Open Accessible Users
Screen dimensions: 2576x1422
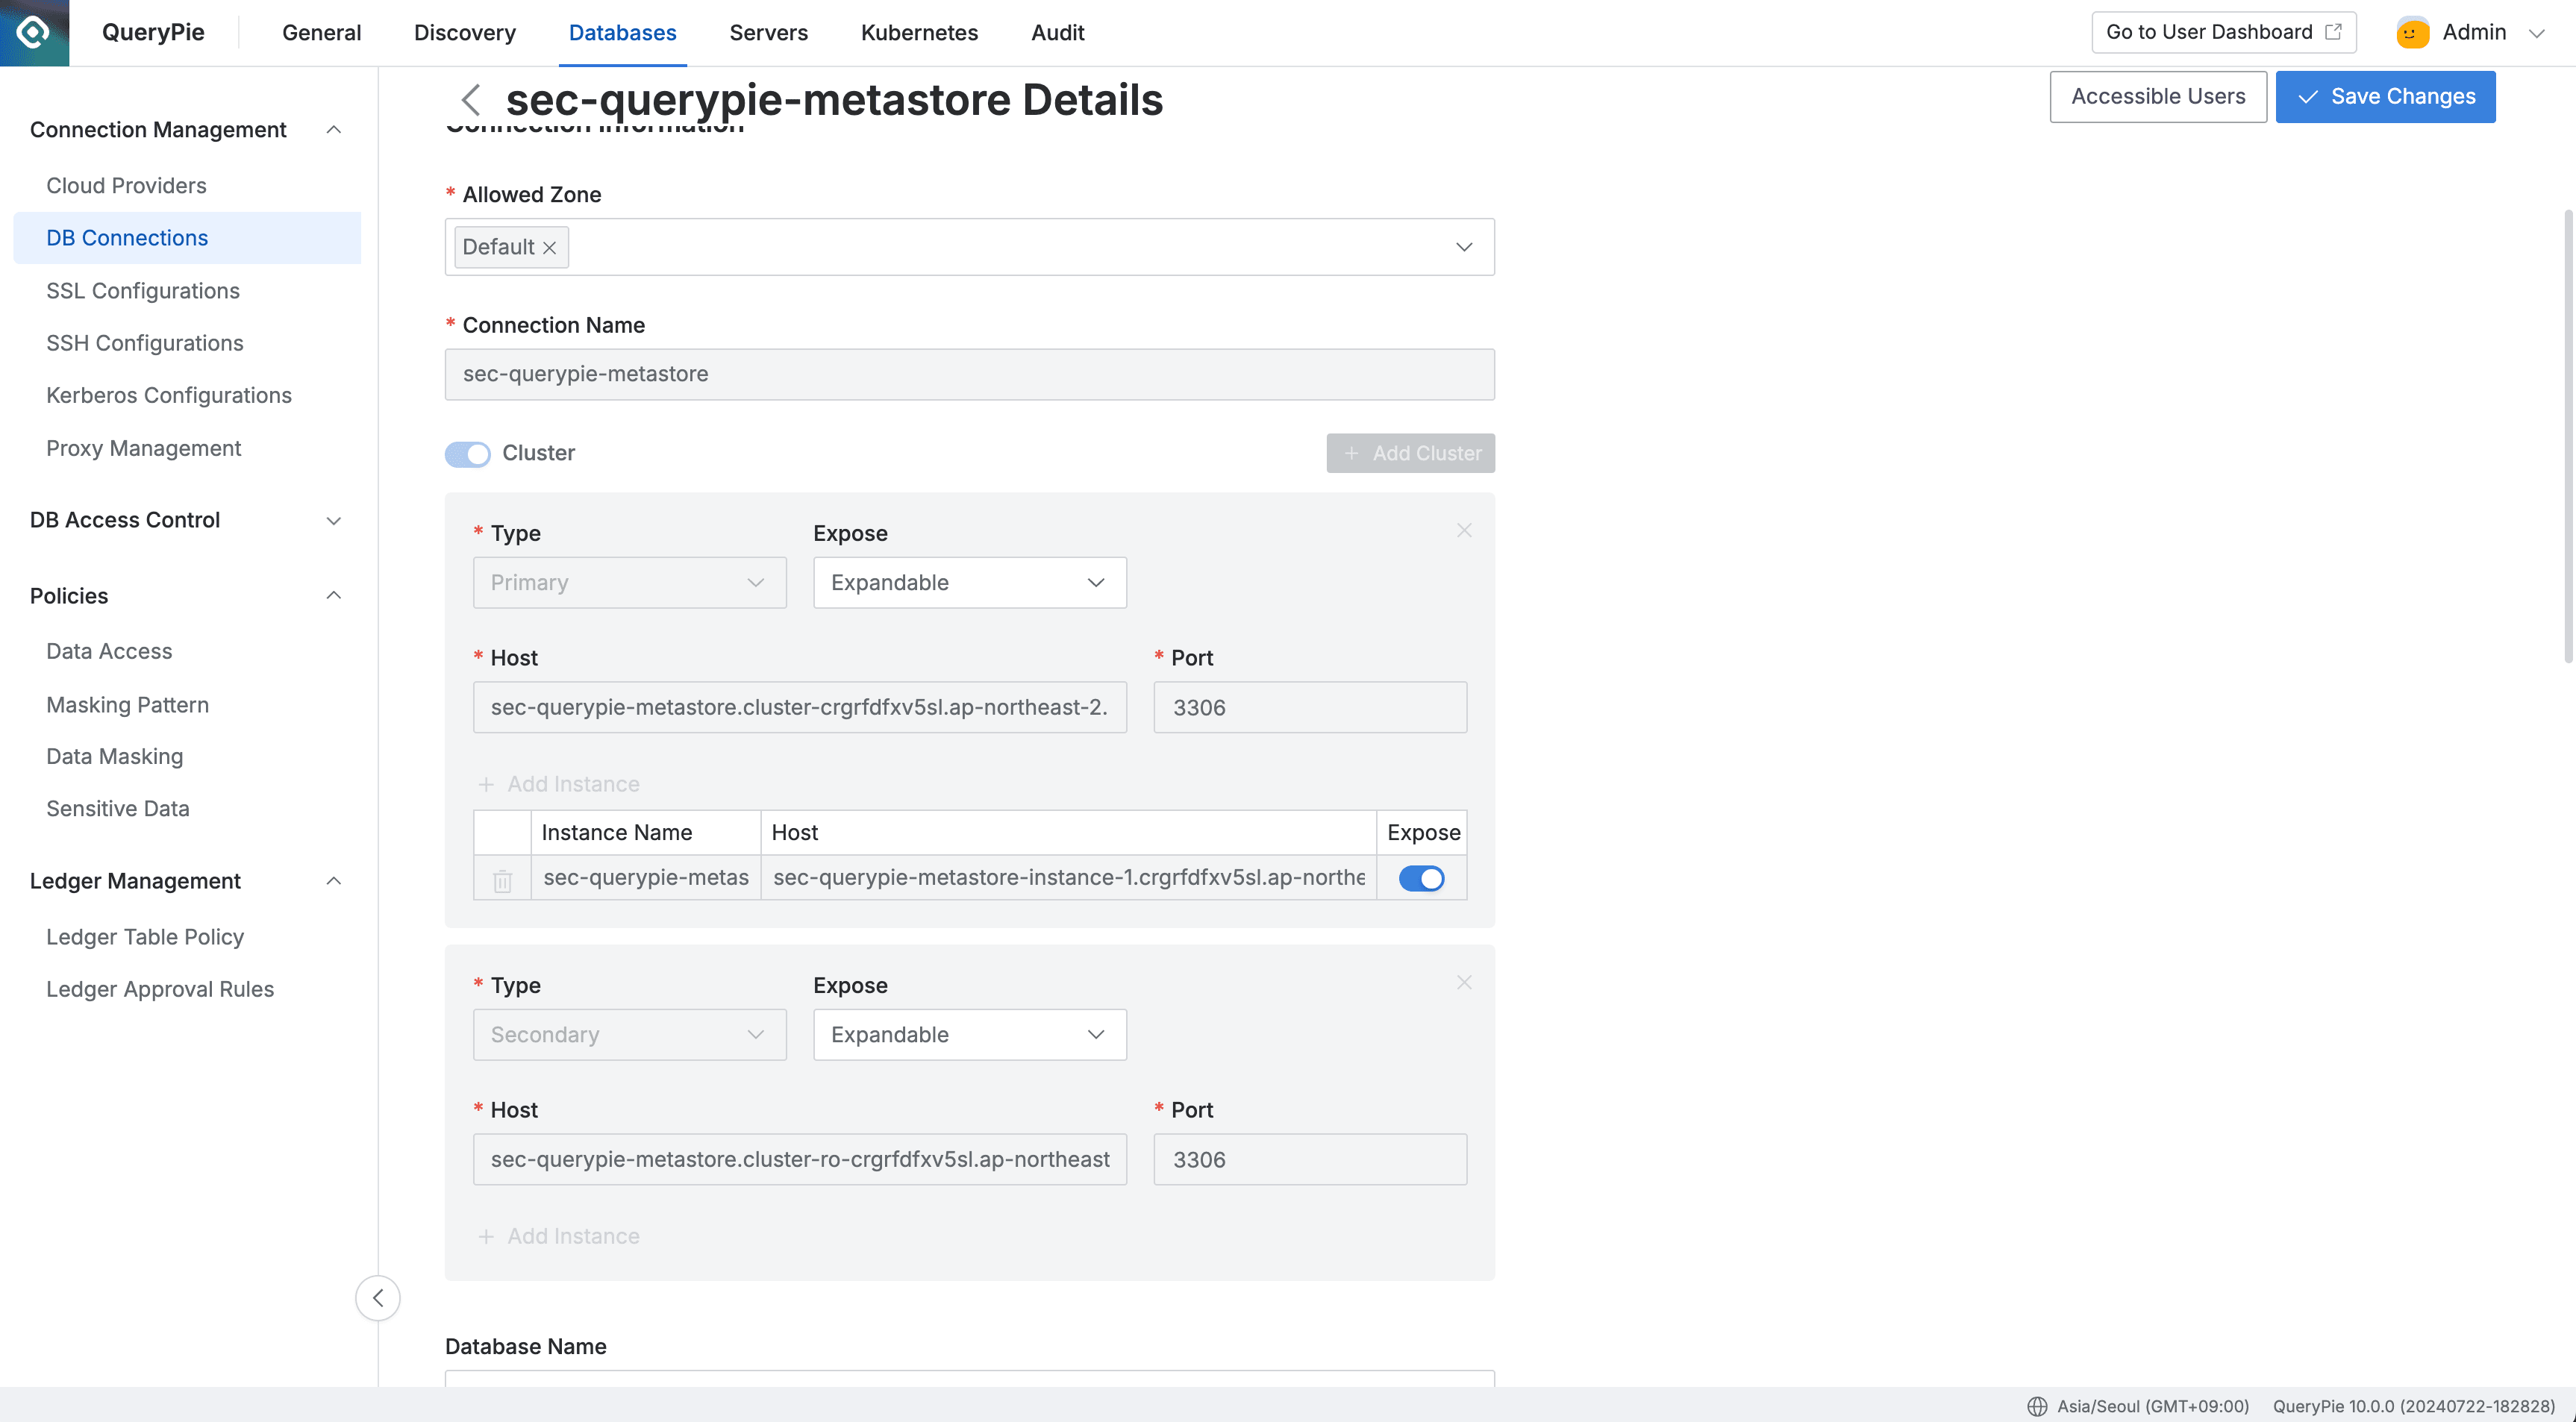point(2158,96)
